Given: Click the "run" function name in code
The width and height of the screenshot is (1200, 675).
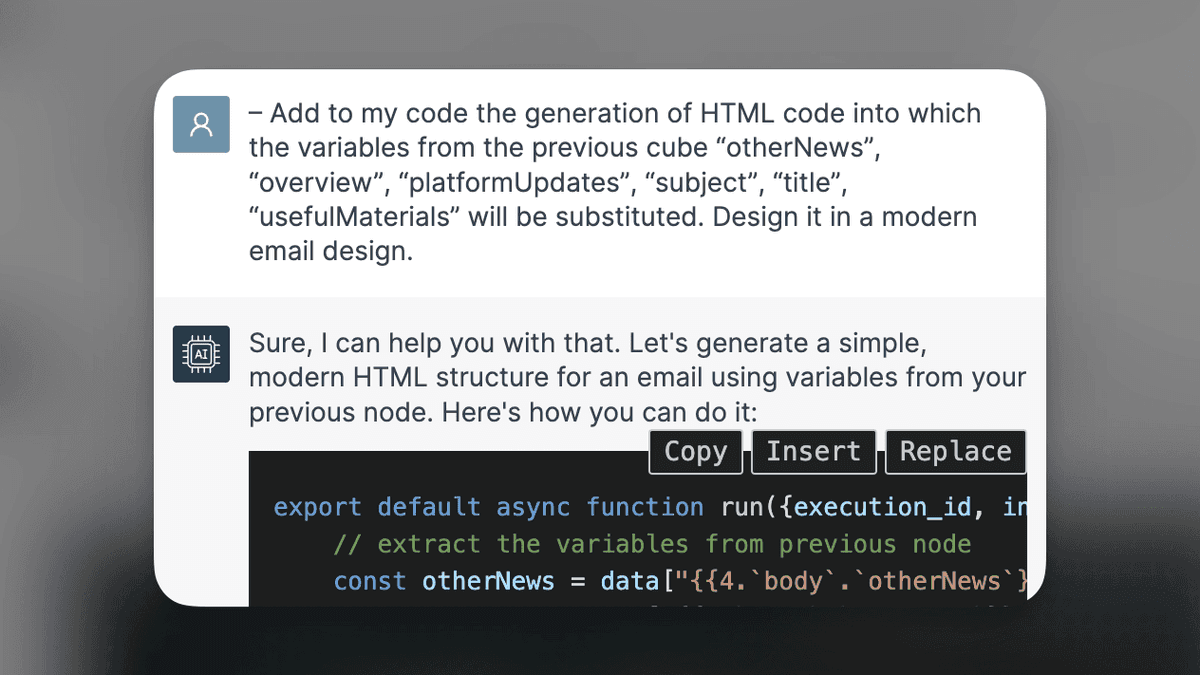Looking at the screenshot, I should pyautogui.click(x=743, y=508).
